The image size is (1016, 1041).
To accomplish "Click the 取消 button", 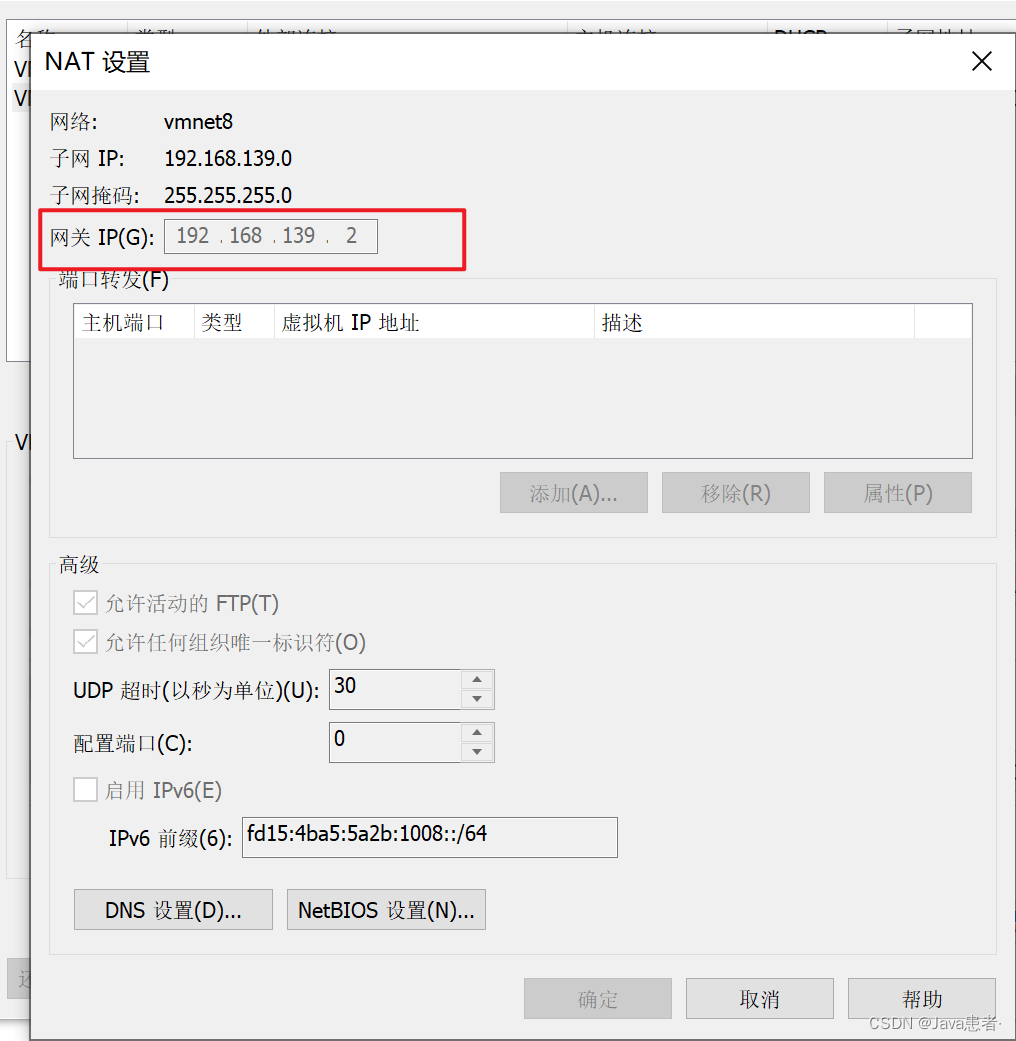I will [760, 998].
